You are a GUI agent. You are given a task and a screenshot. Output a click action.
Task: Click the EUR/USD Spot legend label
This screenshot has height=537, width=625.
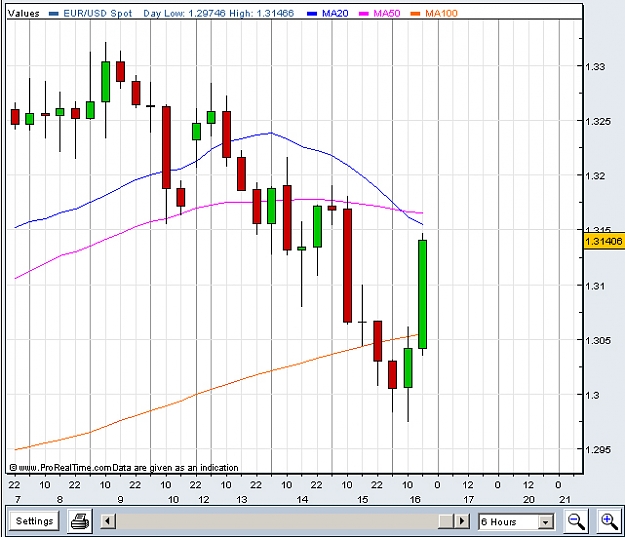(98, 13)
